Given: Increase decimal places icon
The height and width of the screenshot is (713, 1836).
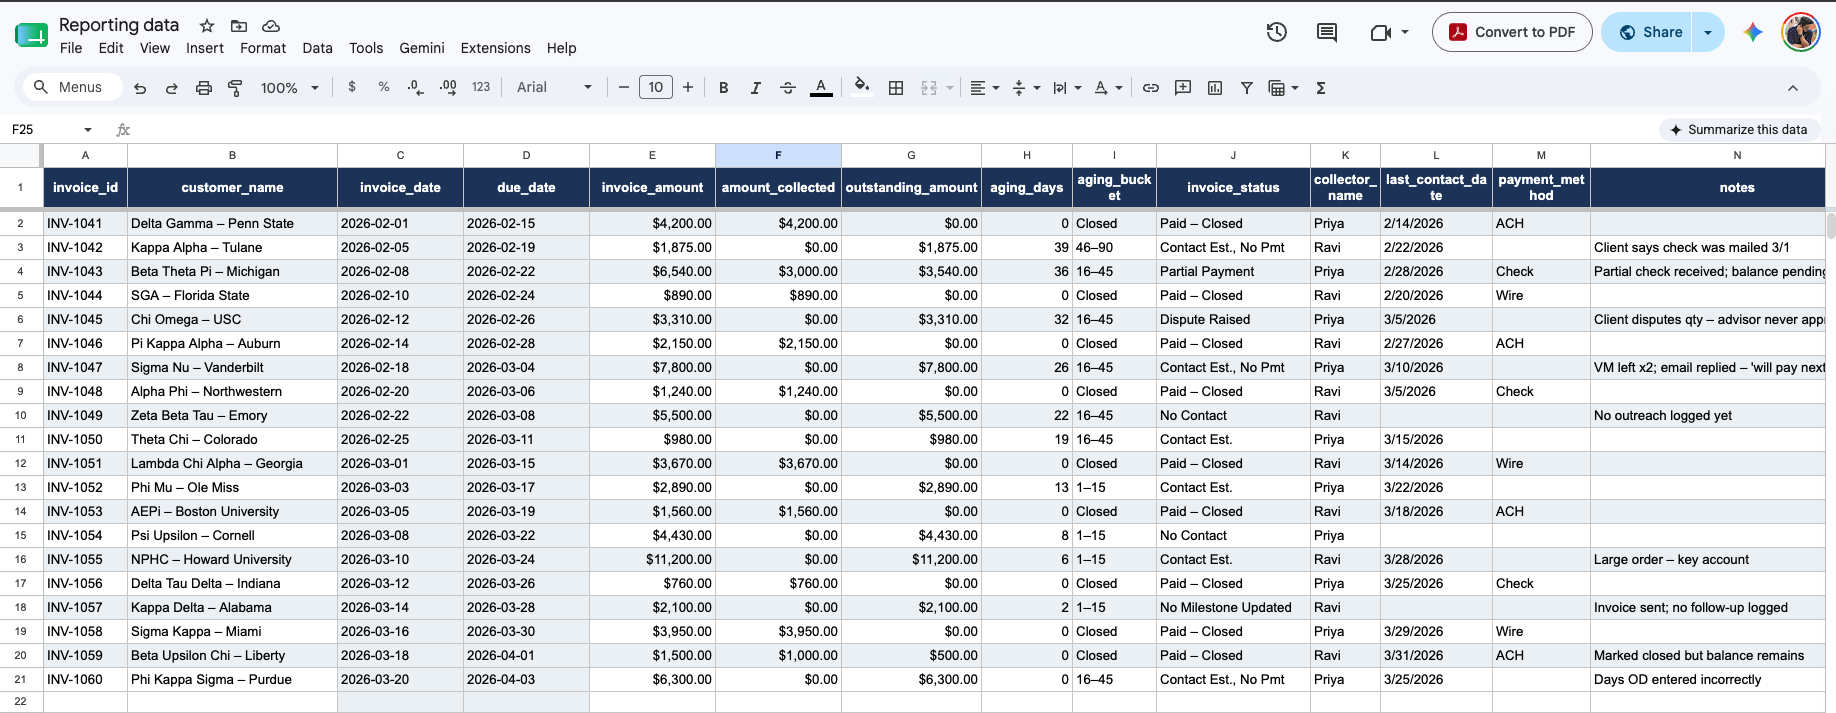Looking at the screenshot, I should pos(448,87).
